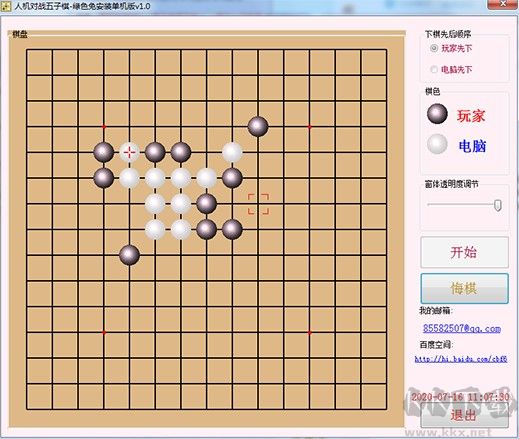Click the black stone capping four-white row's right end
Image resolution: width=519 pixels, height=439 pixels.
point(232,178)
